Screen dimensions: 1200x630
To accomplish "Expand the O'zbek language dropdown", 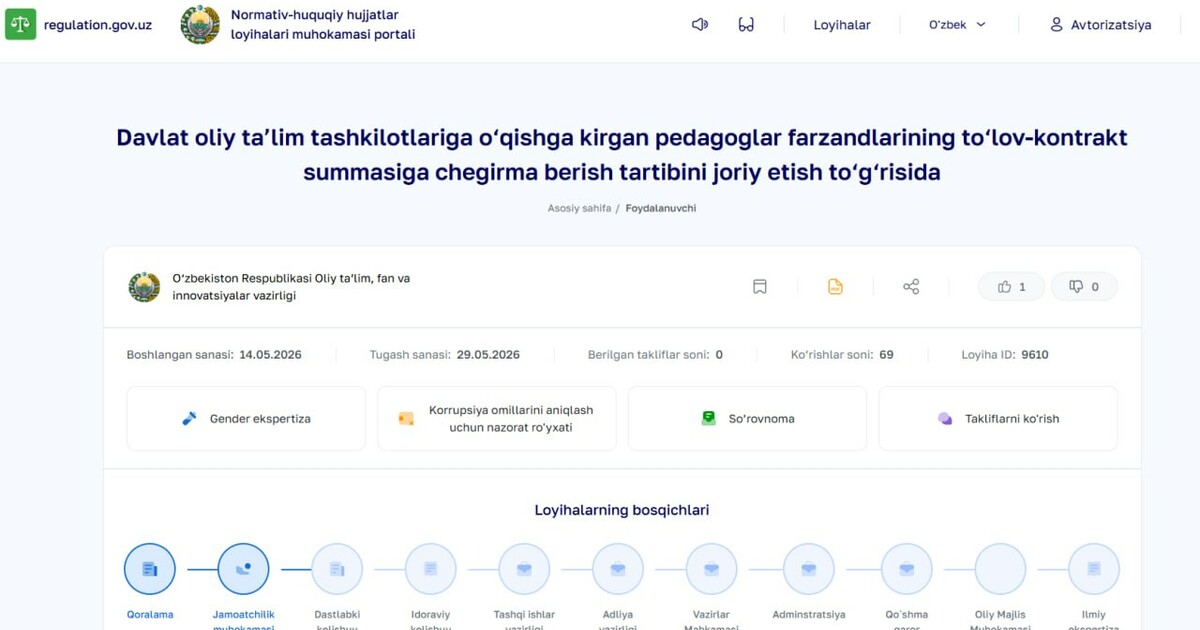I will click(x=957, y=25).
